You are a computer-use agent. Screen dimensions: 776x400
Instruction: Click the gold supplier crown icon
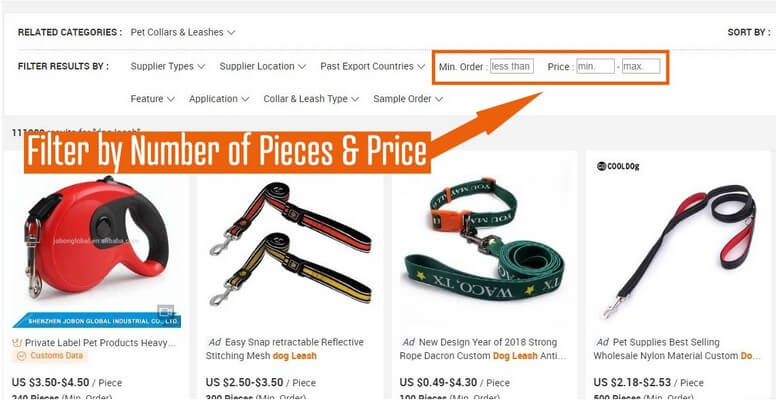click(17, 343)
